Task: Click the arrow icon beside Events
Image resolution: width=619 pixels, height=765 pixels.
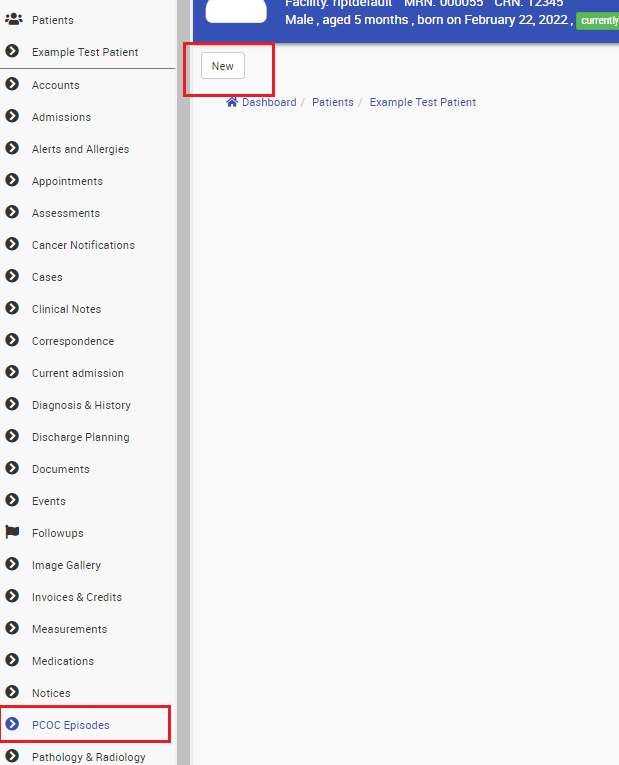Action: tap(12, 500)
